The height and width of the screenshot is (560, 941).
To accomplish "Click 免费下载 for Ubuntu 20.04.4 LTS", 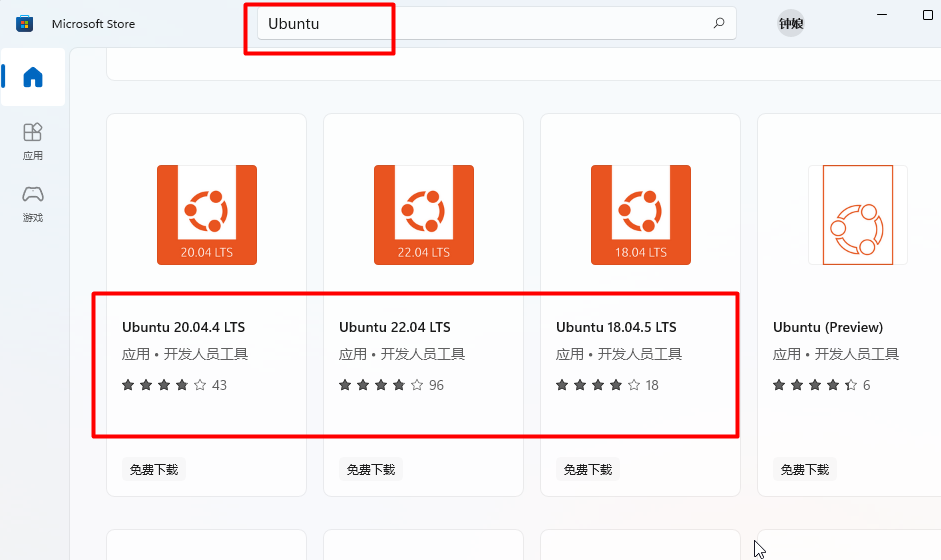I will click(x=154, y=469).
